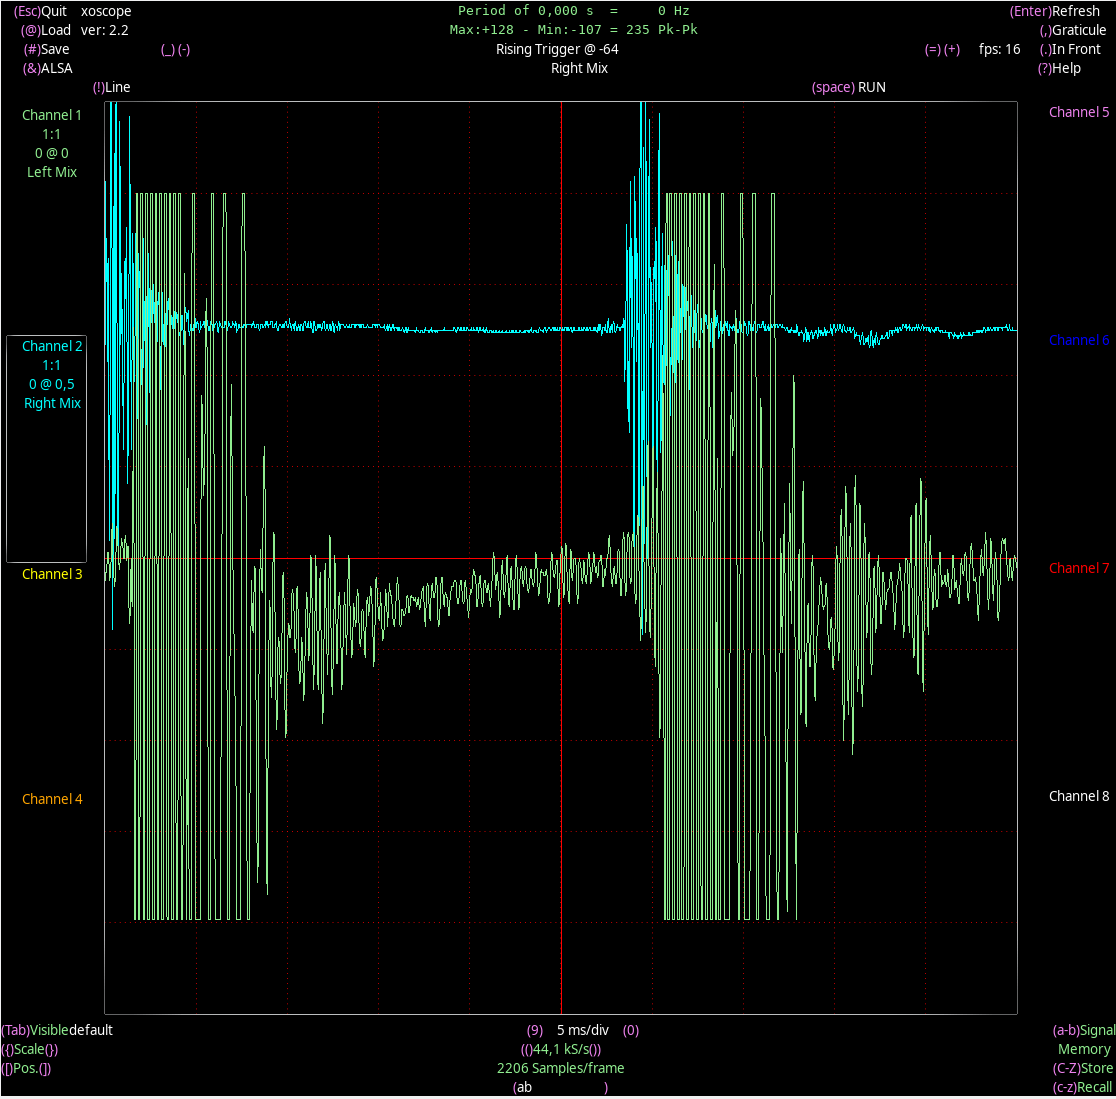Click Channel 1's 0 @ 0 position value
1116x1099 pixels.
point(52,153)
